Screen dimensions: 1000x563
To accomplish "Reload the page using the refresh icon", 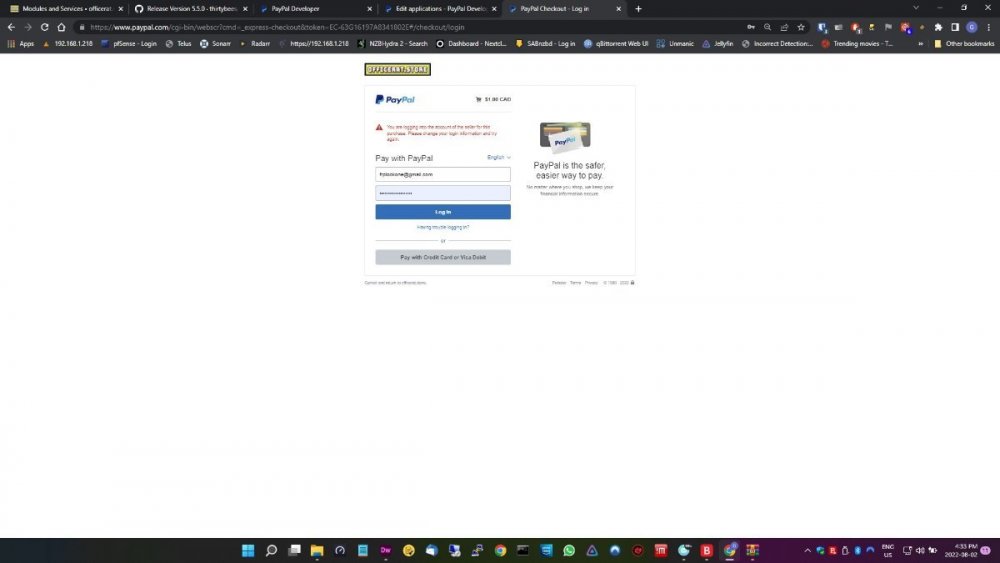I will (x=45, y=27).
